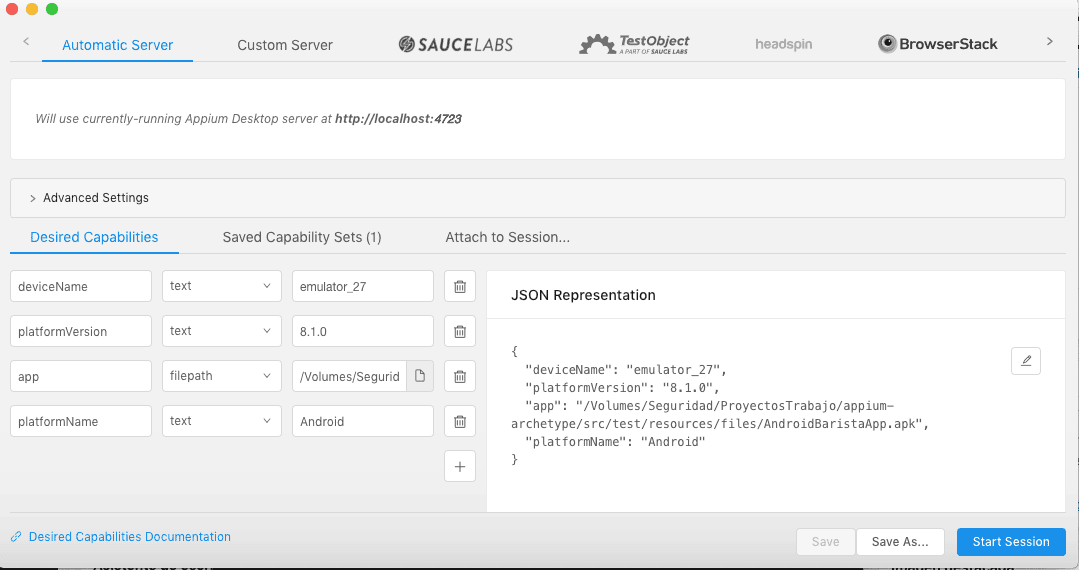The height and width of the screenshot is (570, 1079).
Task: Edit the app capability name field
Action: tap(81, 377)
